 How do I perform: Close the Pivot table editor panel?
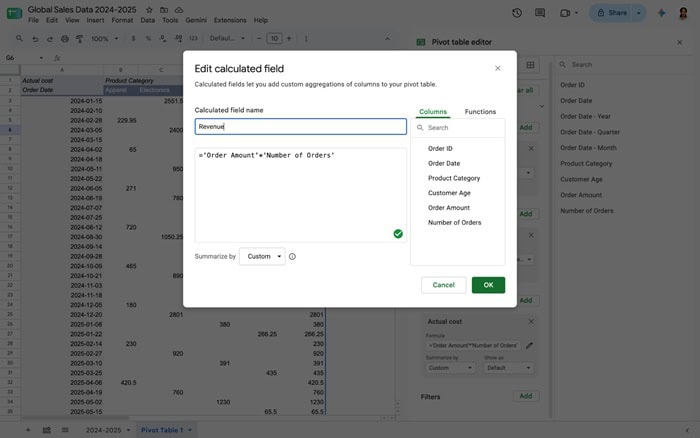pyautogui.click(x=679, y=42)
